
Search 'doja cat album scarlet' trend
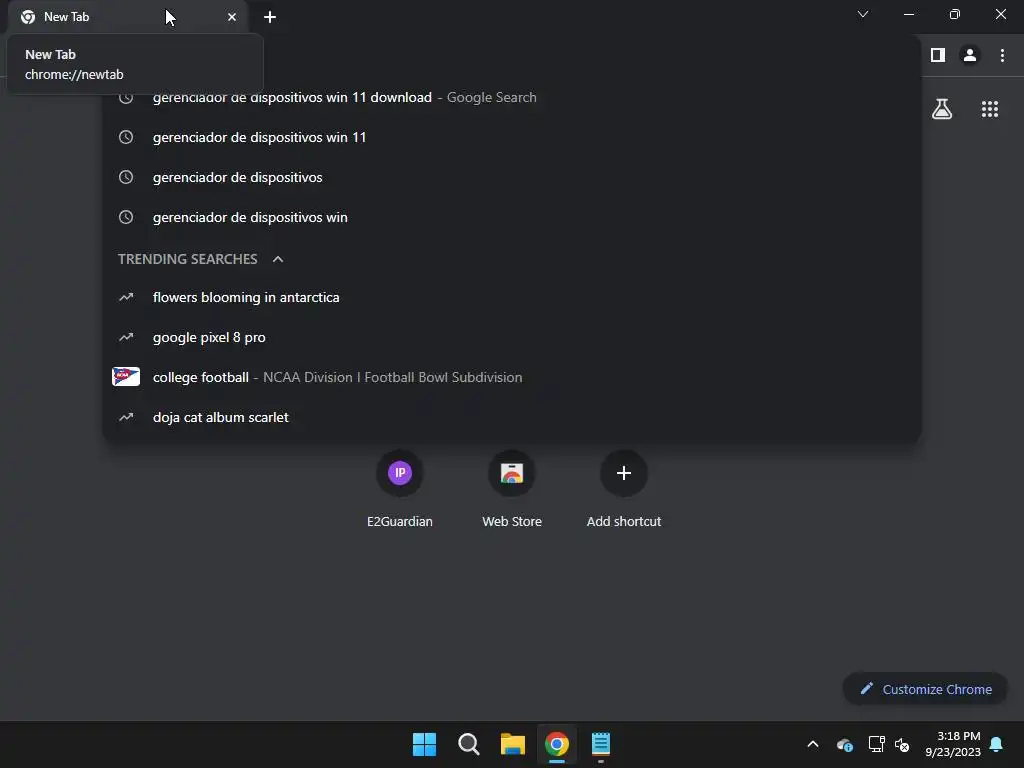click(x=512, y=417)
